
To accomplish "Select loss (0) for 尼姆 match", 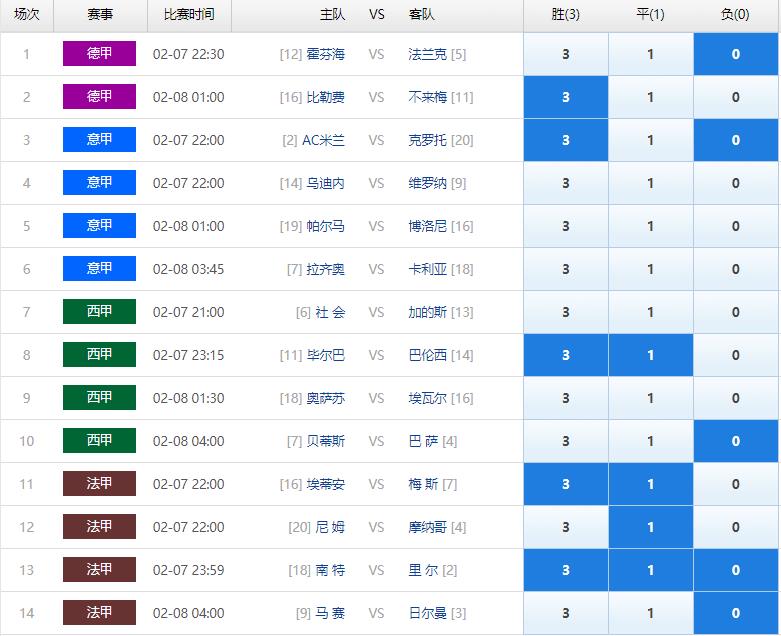I will coord(736,527).
